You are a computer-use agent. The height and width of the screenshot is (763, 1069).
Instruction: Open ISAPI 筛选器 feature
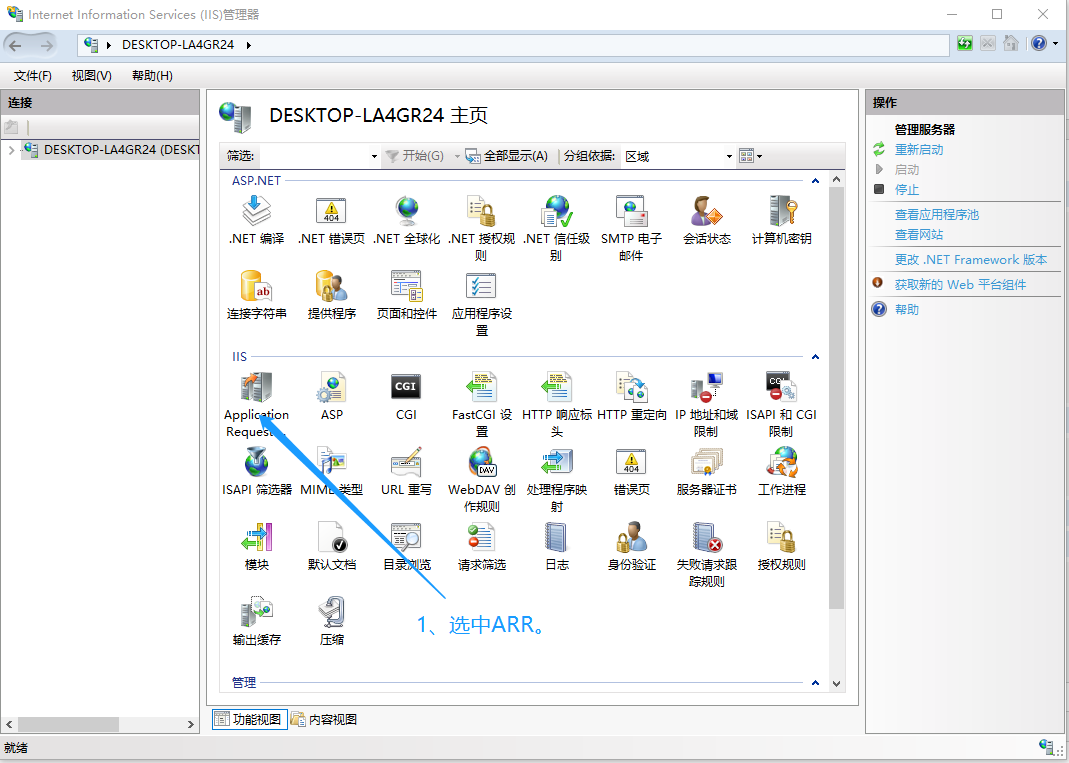click(x=256, y=471)
